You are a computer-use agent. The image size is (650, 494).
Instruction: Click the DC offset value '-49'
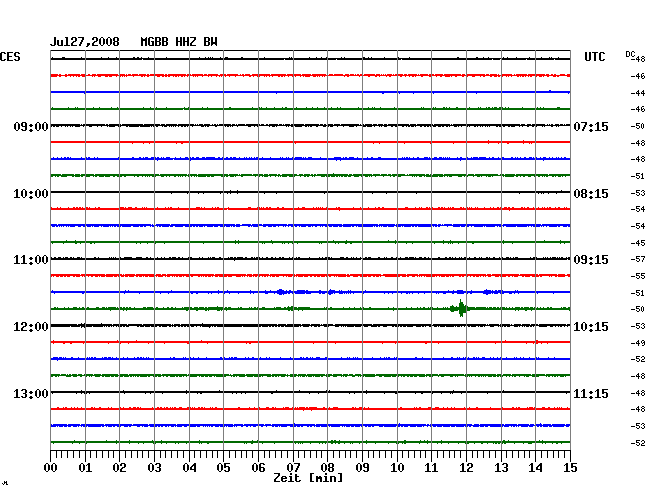pos(638,343)
